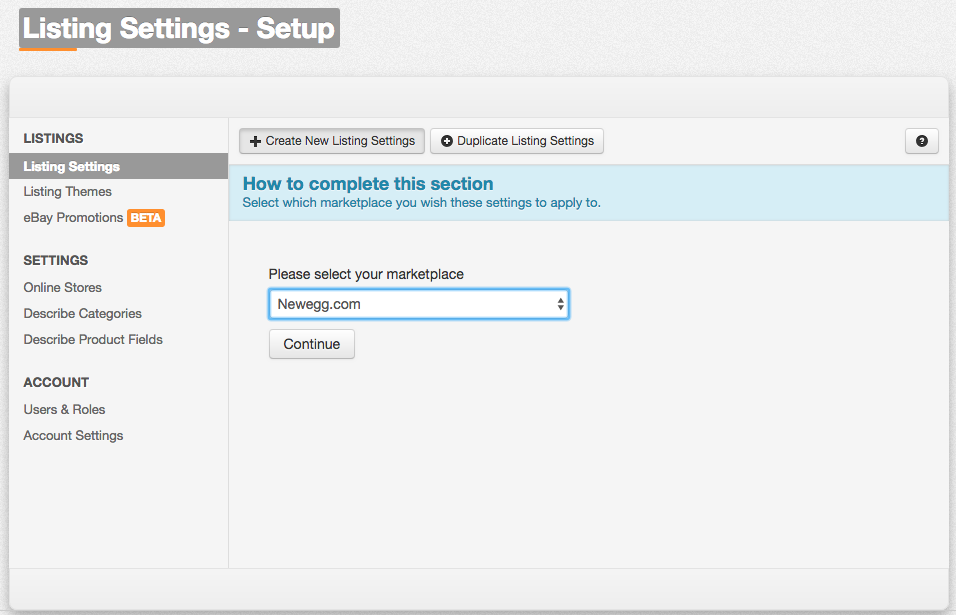This screenshot has width=956, height=615.
Task: Click the LISTINGS sidebar section header
Action: point(54,138)
